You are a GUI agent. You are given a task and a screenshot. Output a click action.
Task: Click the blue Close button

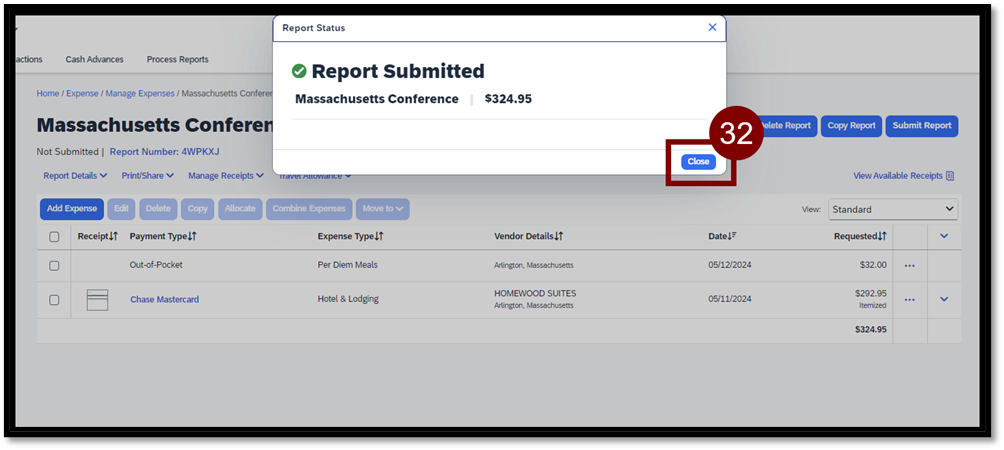pos(698,162)
